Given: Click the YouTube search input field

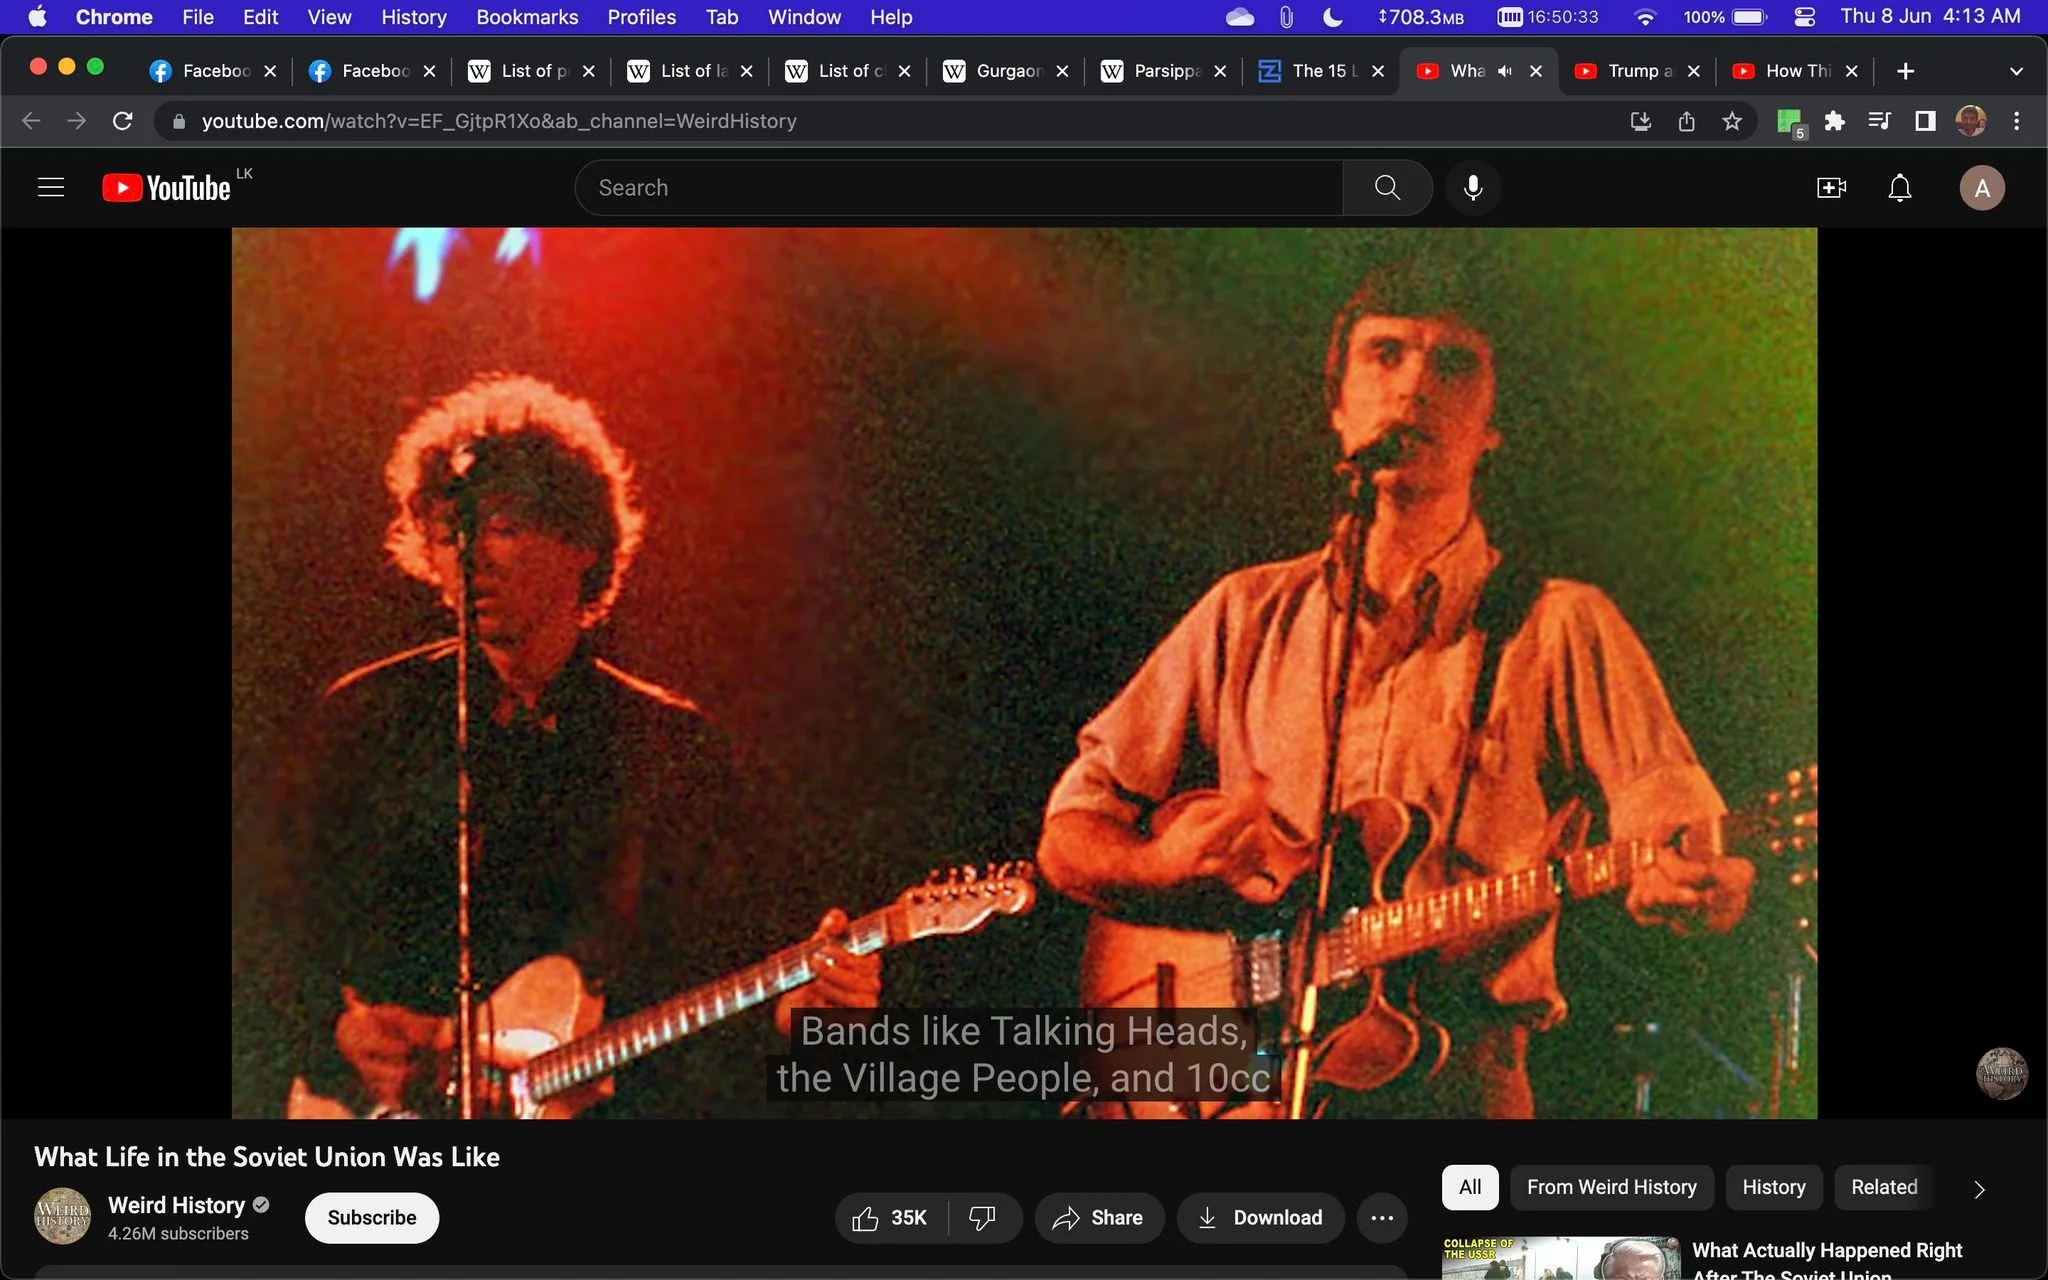Looking at the screenshot, I should click(x=960, y=188).
